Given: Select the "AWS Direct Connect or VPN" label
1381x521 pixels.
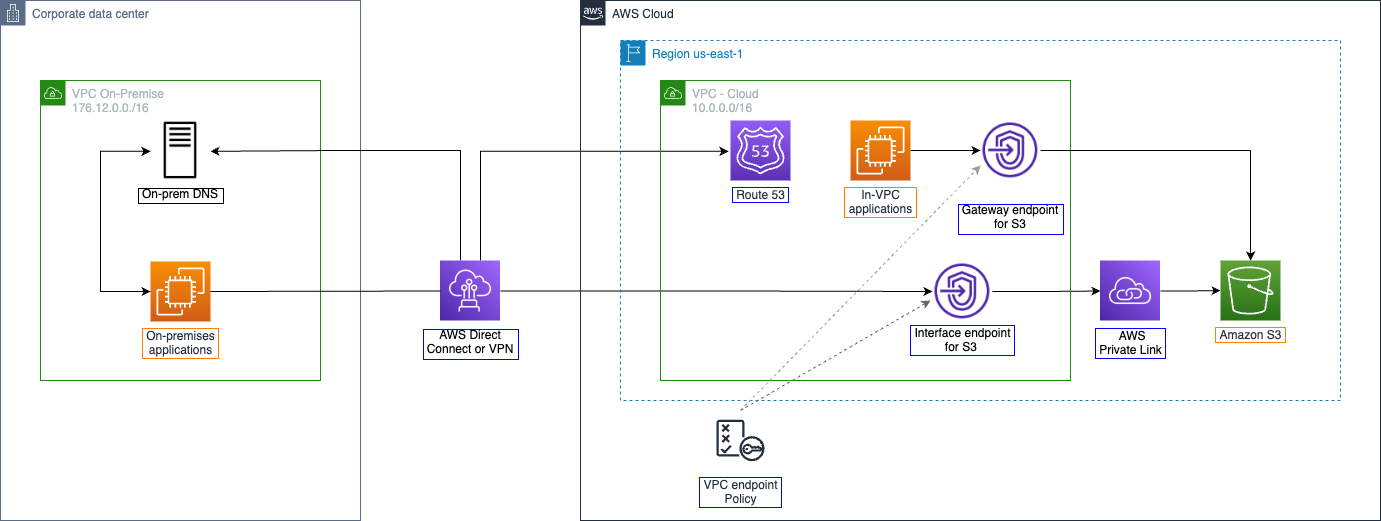Looking at the screenshot, I should [x=470, y=343].
